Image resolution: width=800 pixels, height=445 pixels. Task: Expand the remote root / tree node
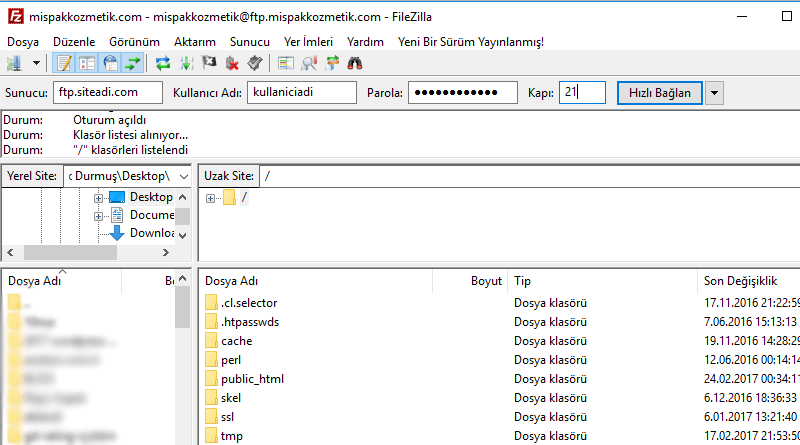point(210,199)
